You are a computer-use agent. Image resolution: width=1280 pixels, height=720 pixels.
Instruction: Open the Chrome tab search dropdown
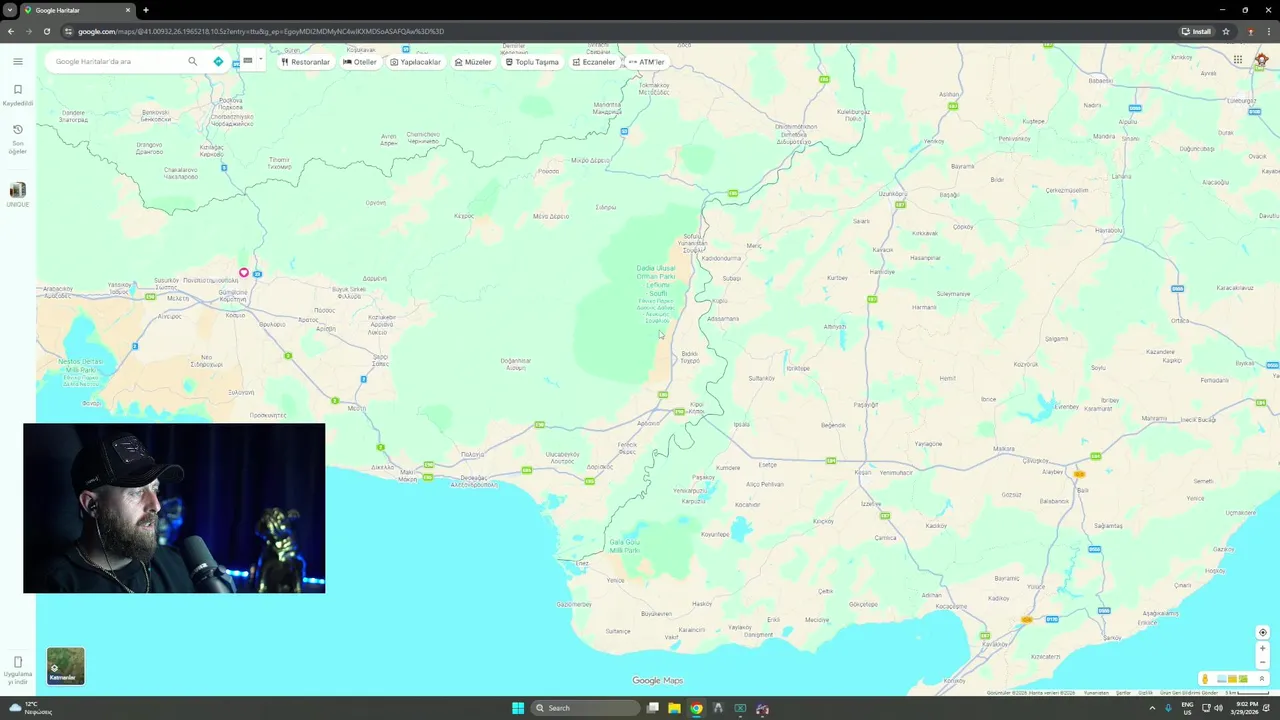point(9,10)
